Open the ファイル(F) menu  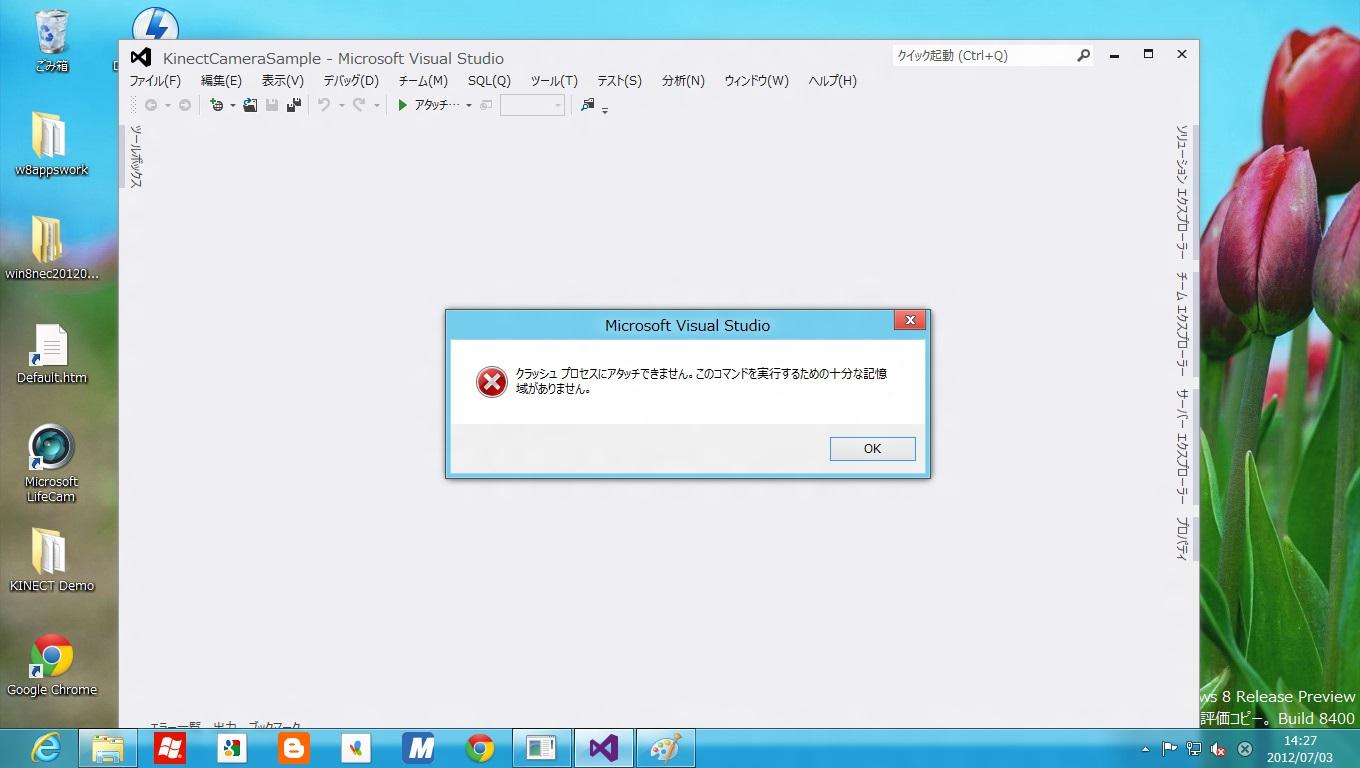click(x=155, y=81)
